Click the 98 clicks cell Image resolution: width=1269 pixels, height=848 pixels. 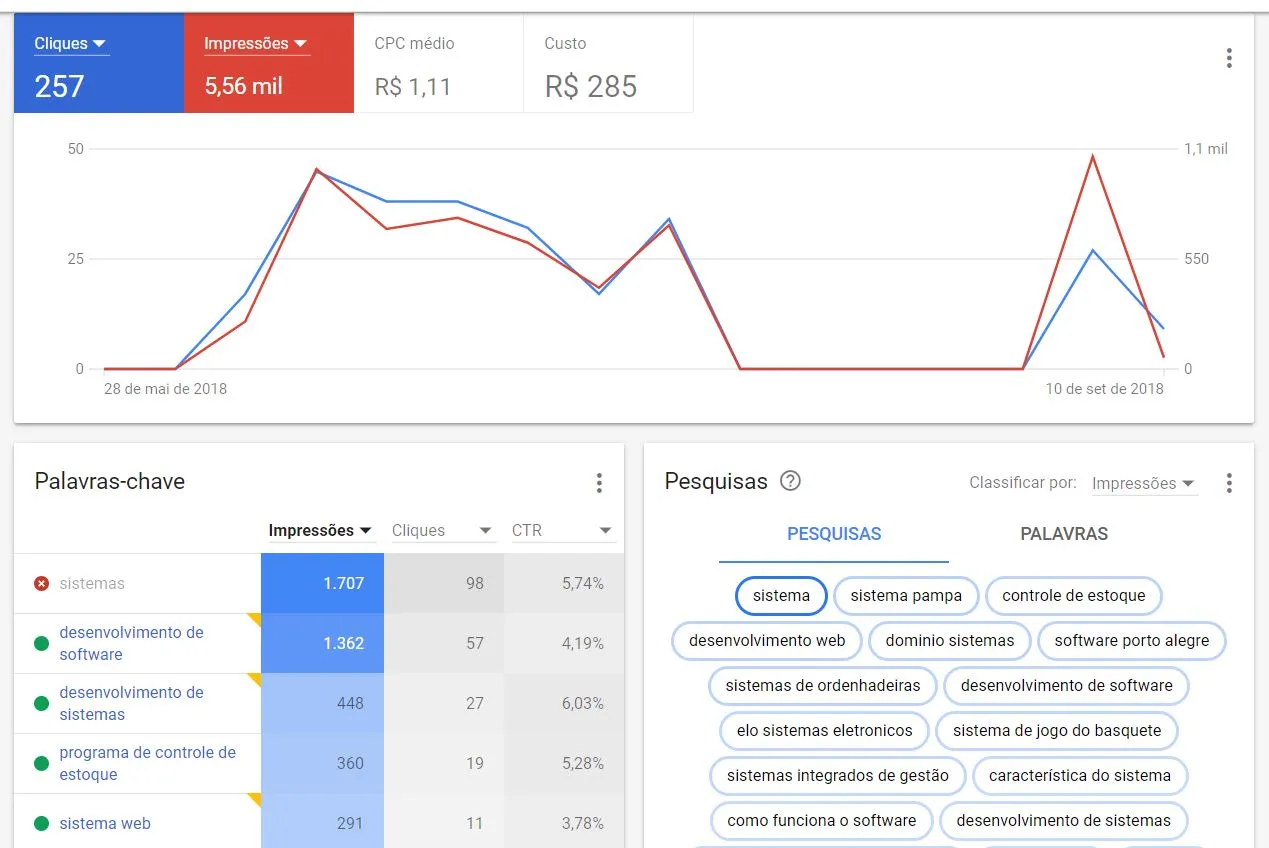pos(444,583)
